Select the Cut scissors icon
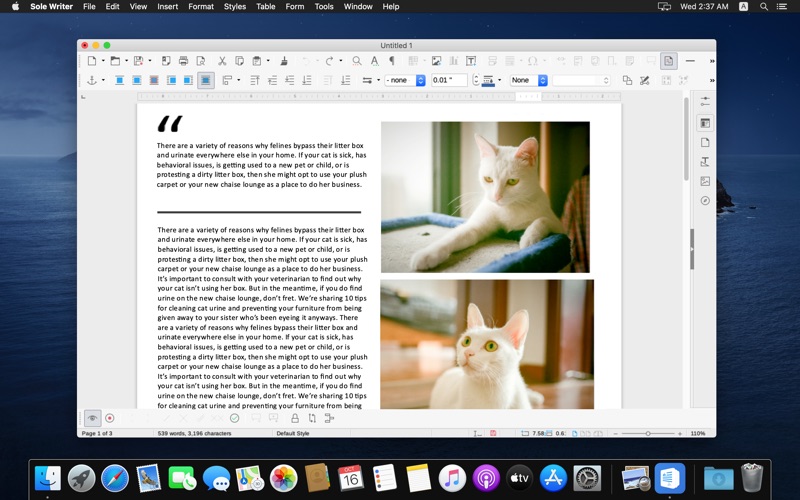The image size is (800, 500). (x=222, y=61)
